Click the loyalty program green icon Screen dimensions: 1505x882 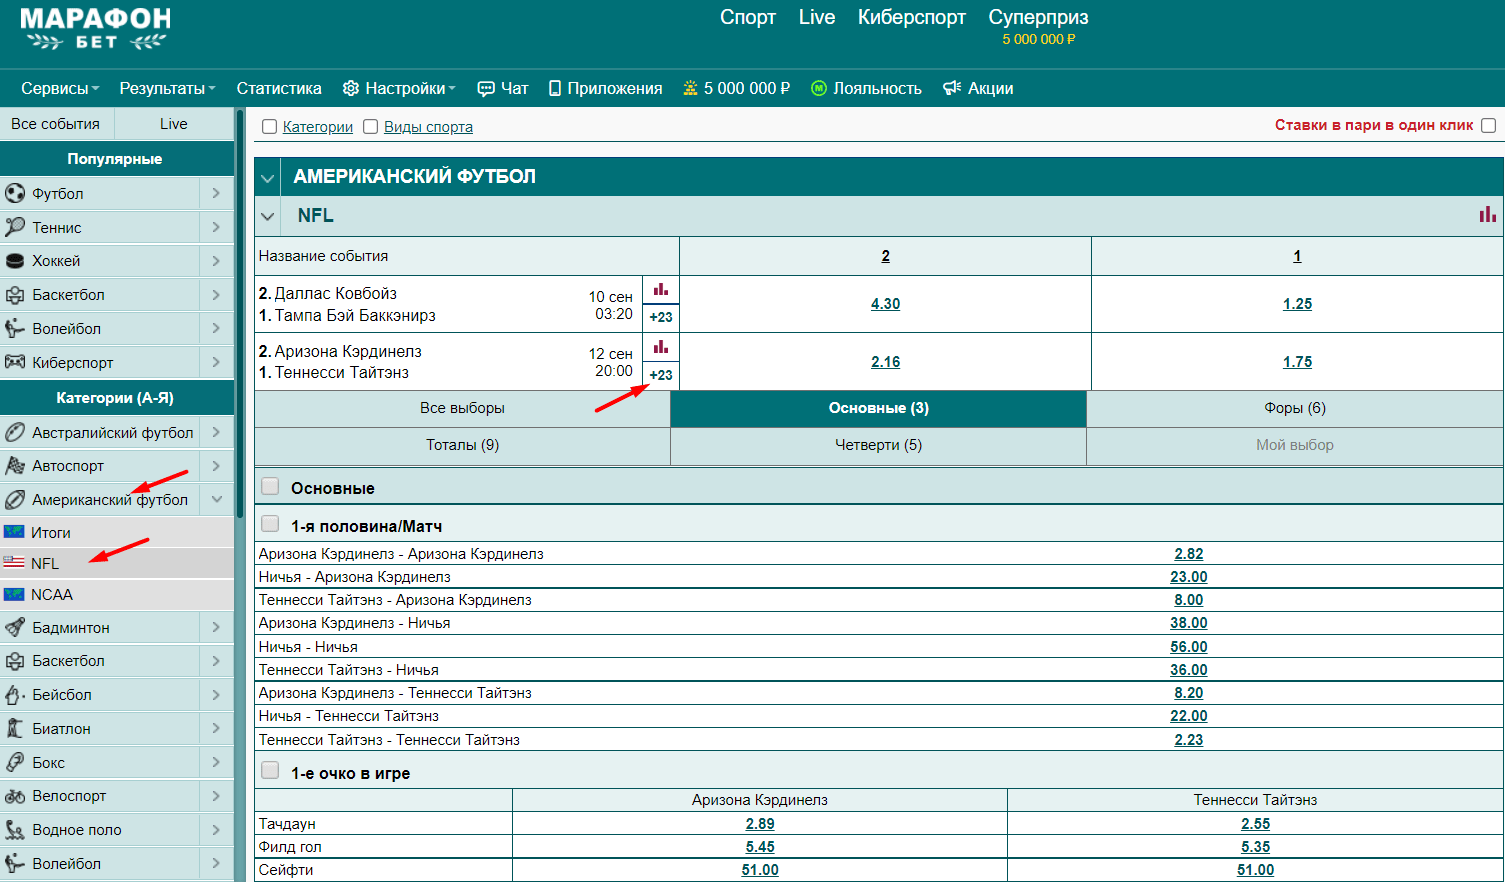(x=819, y=88)
